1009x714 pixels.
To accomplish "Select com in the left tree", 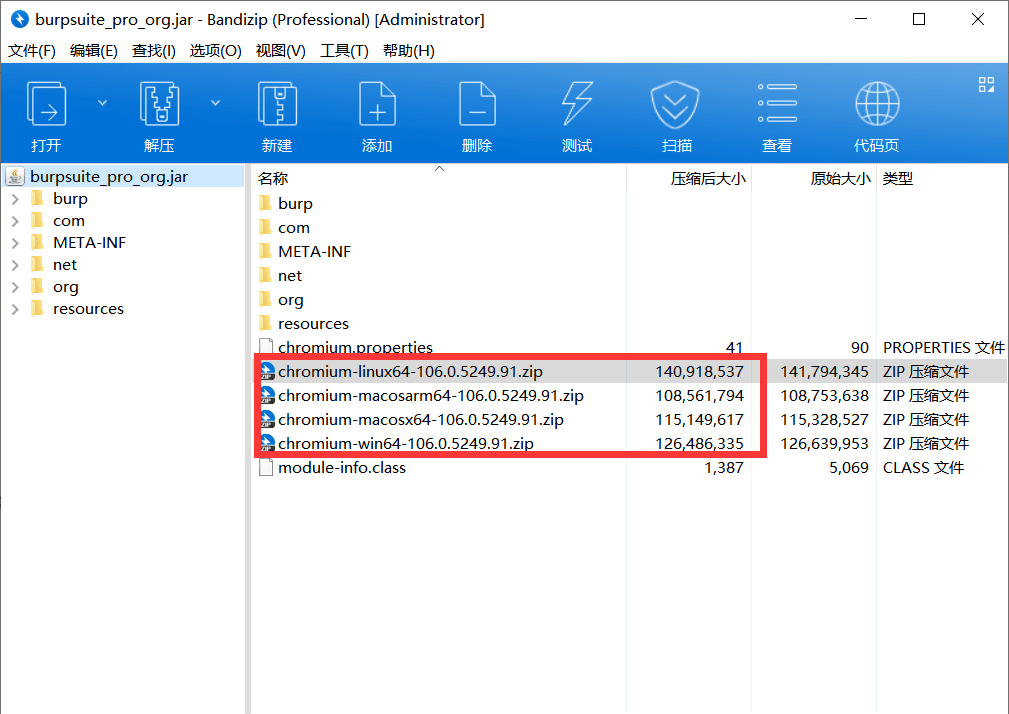I will coord(69,221).
